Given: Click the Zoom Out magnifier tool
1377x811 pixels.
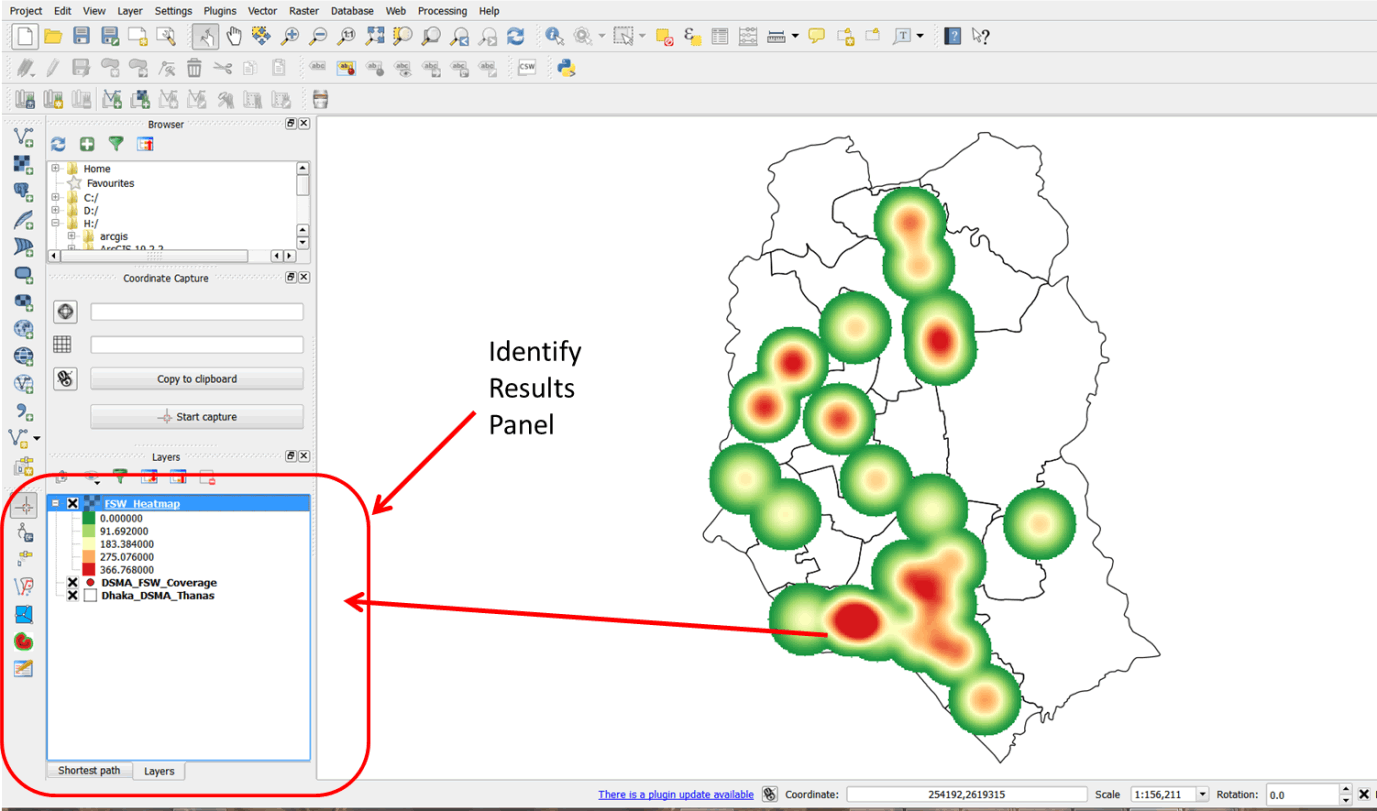Looking at the screenshot, I should [x=318, y=36].
